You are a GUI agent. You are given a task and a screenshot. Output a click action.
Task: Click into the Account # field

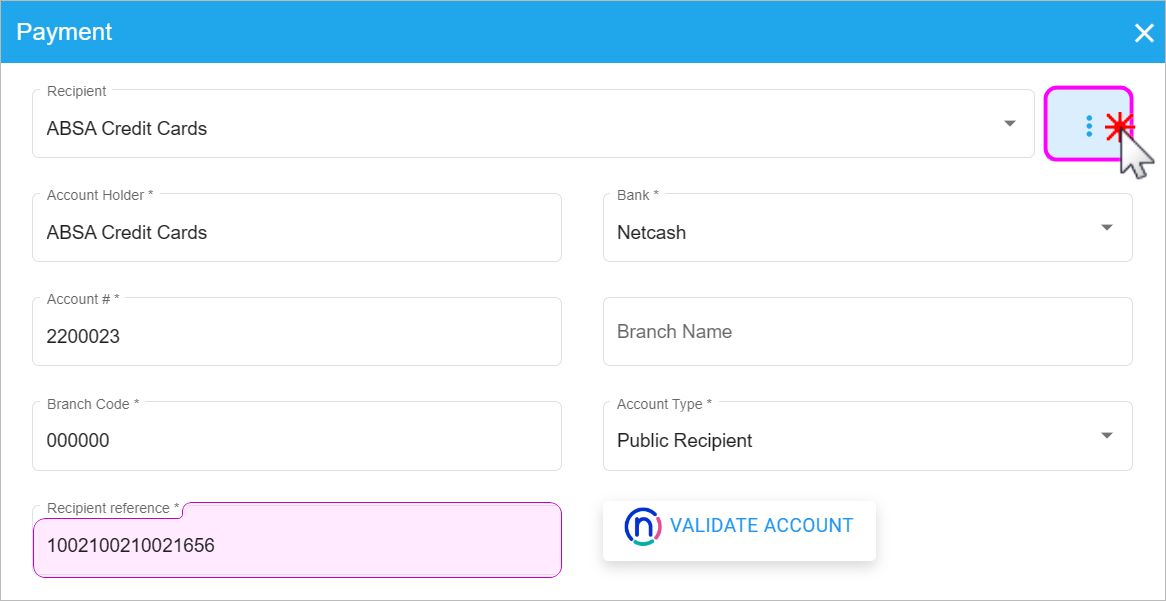click(296, 337)
